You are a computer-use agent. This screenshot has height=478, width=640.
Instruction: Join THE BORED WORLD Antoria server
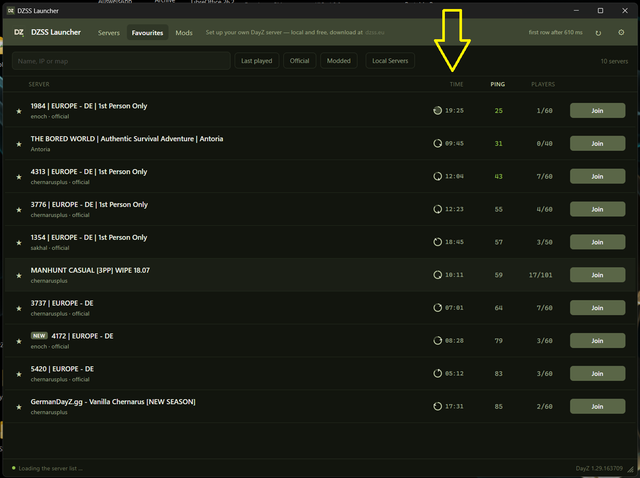pyautogui.click(x=598, y=143)
